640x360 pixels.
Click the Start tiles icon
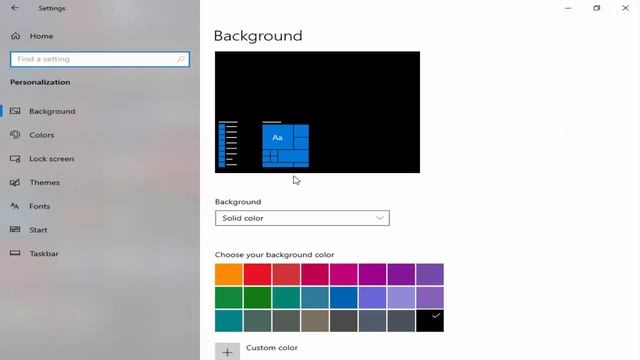point(15,229)
